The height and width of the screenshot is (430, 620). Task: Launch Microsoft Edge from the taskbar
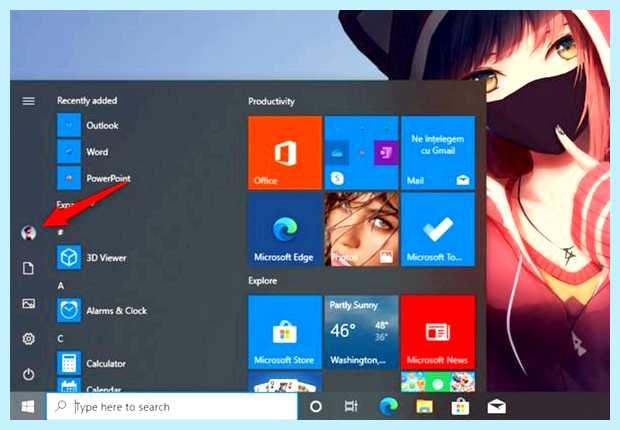coord(389,406)
